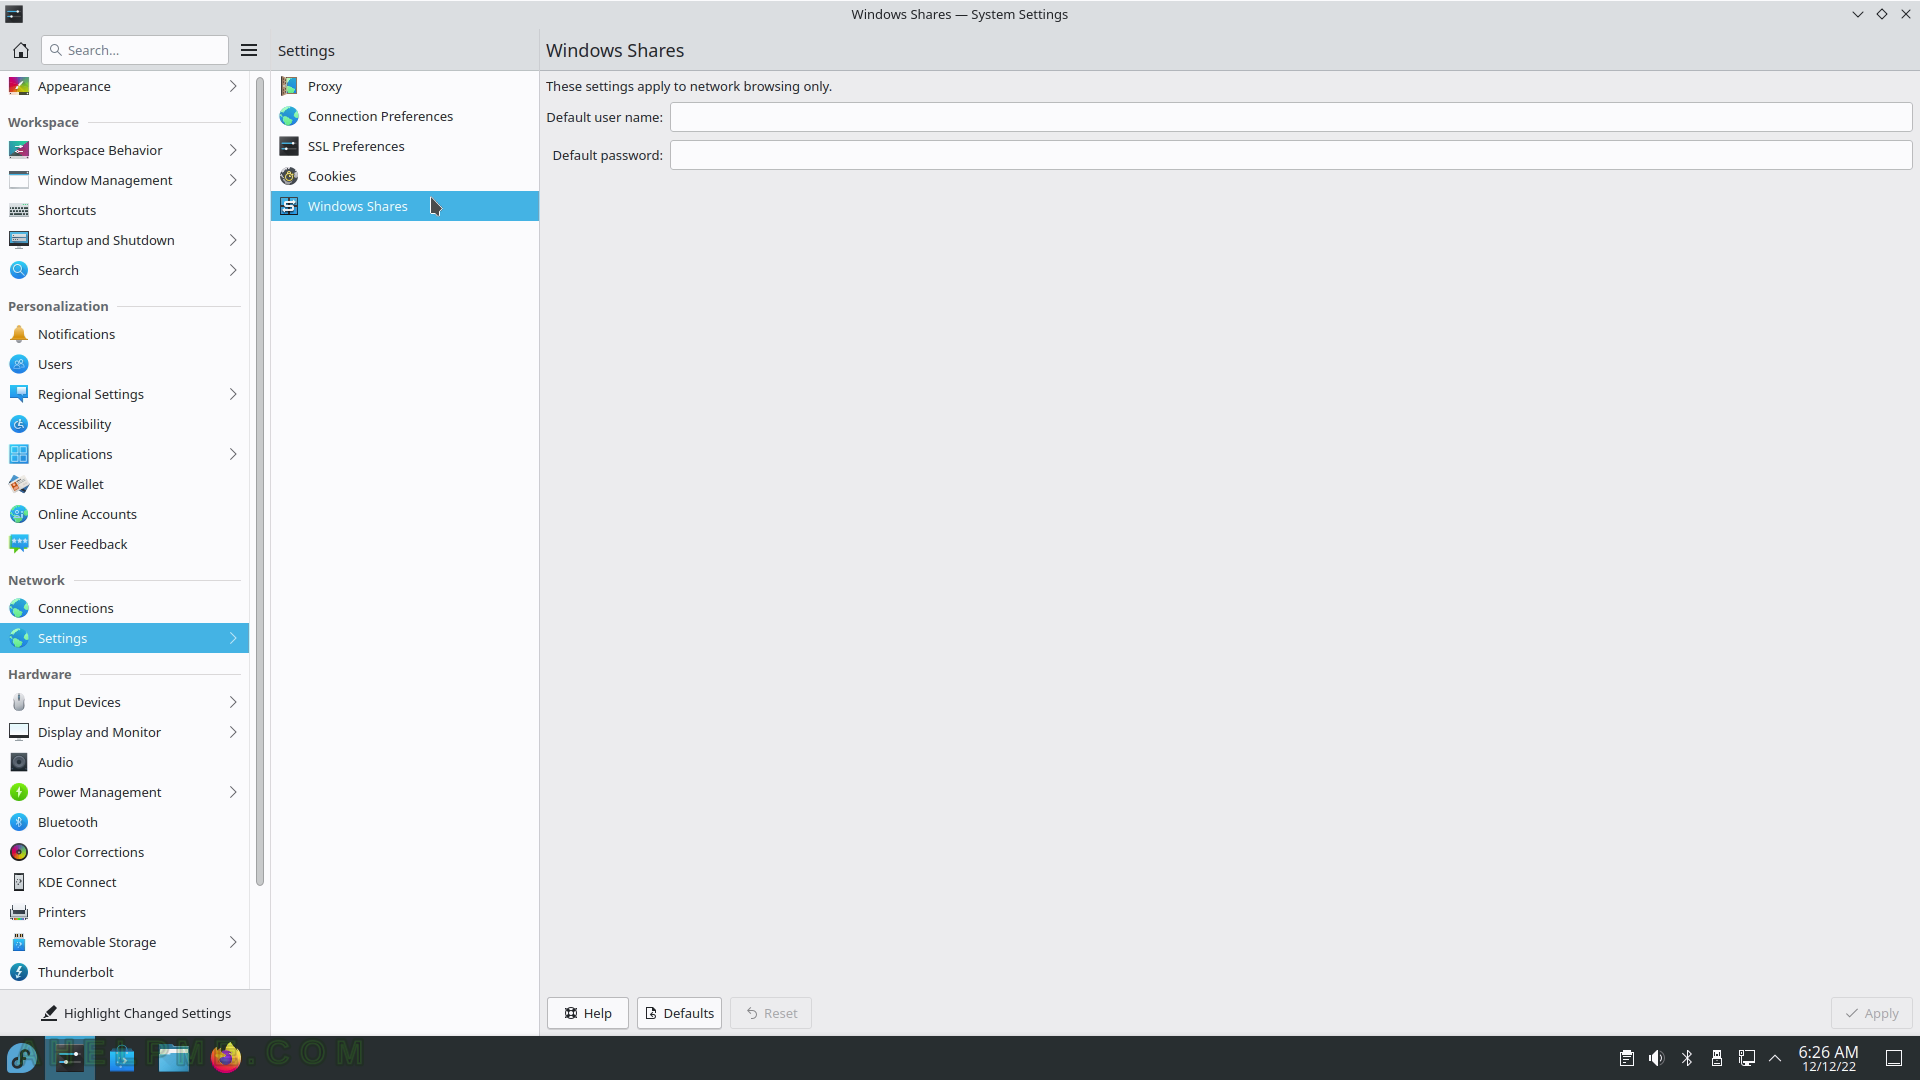
Task: Launch Firefox from the taskbar
Action: (x=226, y=1057)
